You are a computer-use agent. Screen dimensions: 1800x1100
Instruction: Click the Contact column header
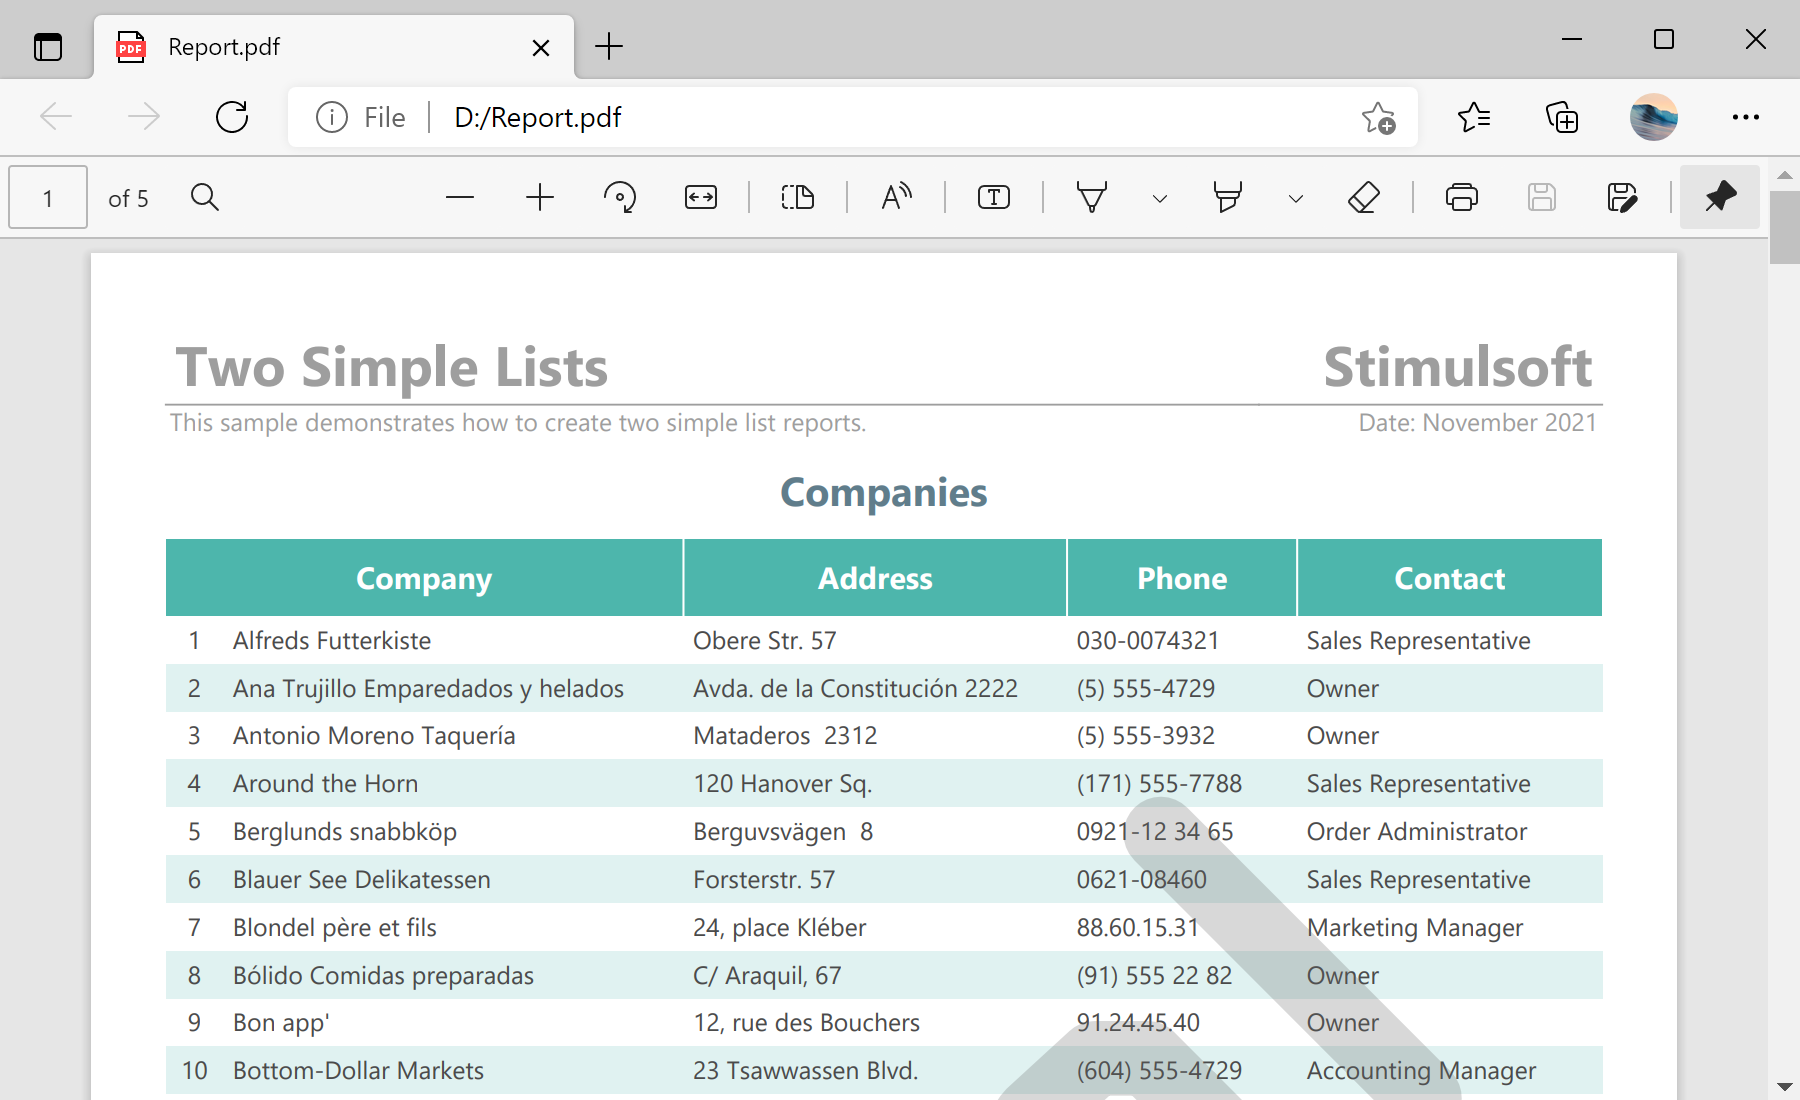[x=1450, y=578]
